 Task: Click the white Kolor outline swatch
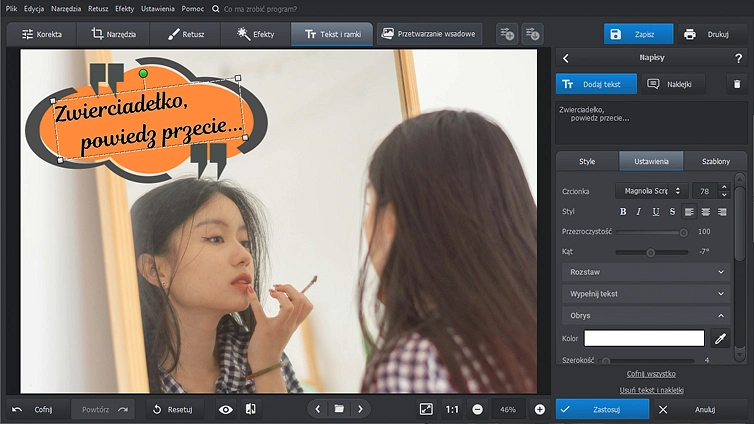coord(644,339)
